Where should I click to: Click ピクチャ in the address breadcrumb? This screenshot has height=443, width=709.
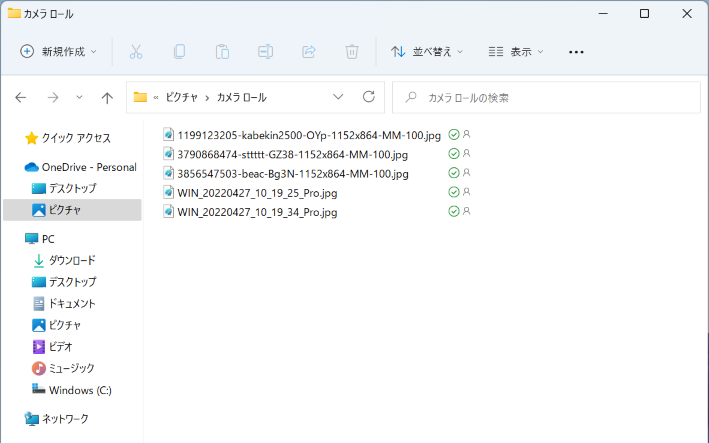click(182, 97)
